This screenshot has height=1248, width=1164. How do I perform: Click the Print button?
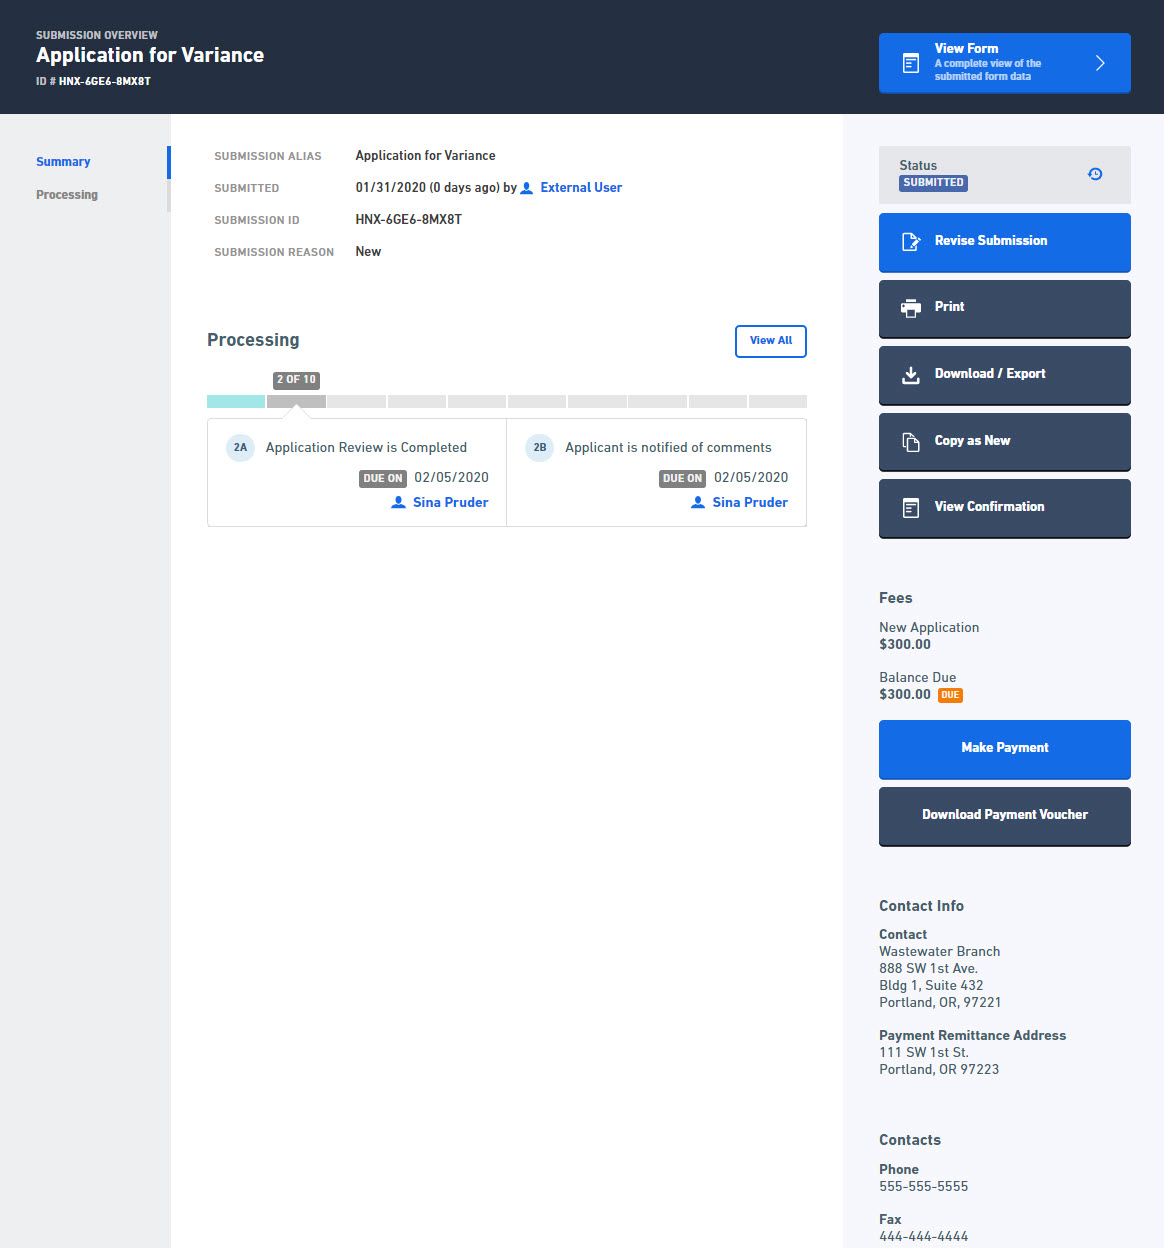(x=1004, y=308)
